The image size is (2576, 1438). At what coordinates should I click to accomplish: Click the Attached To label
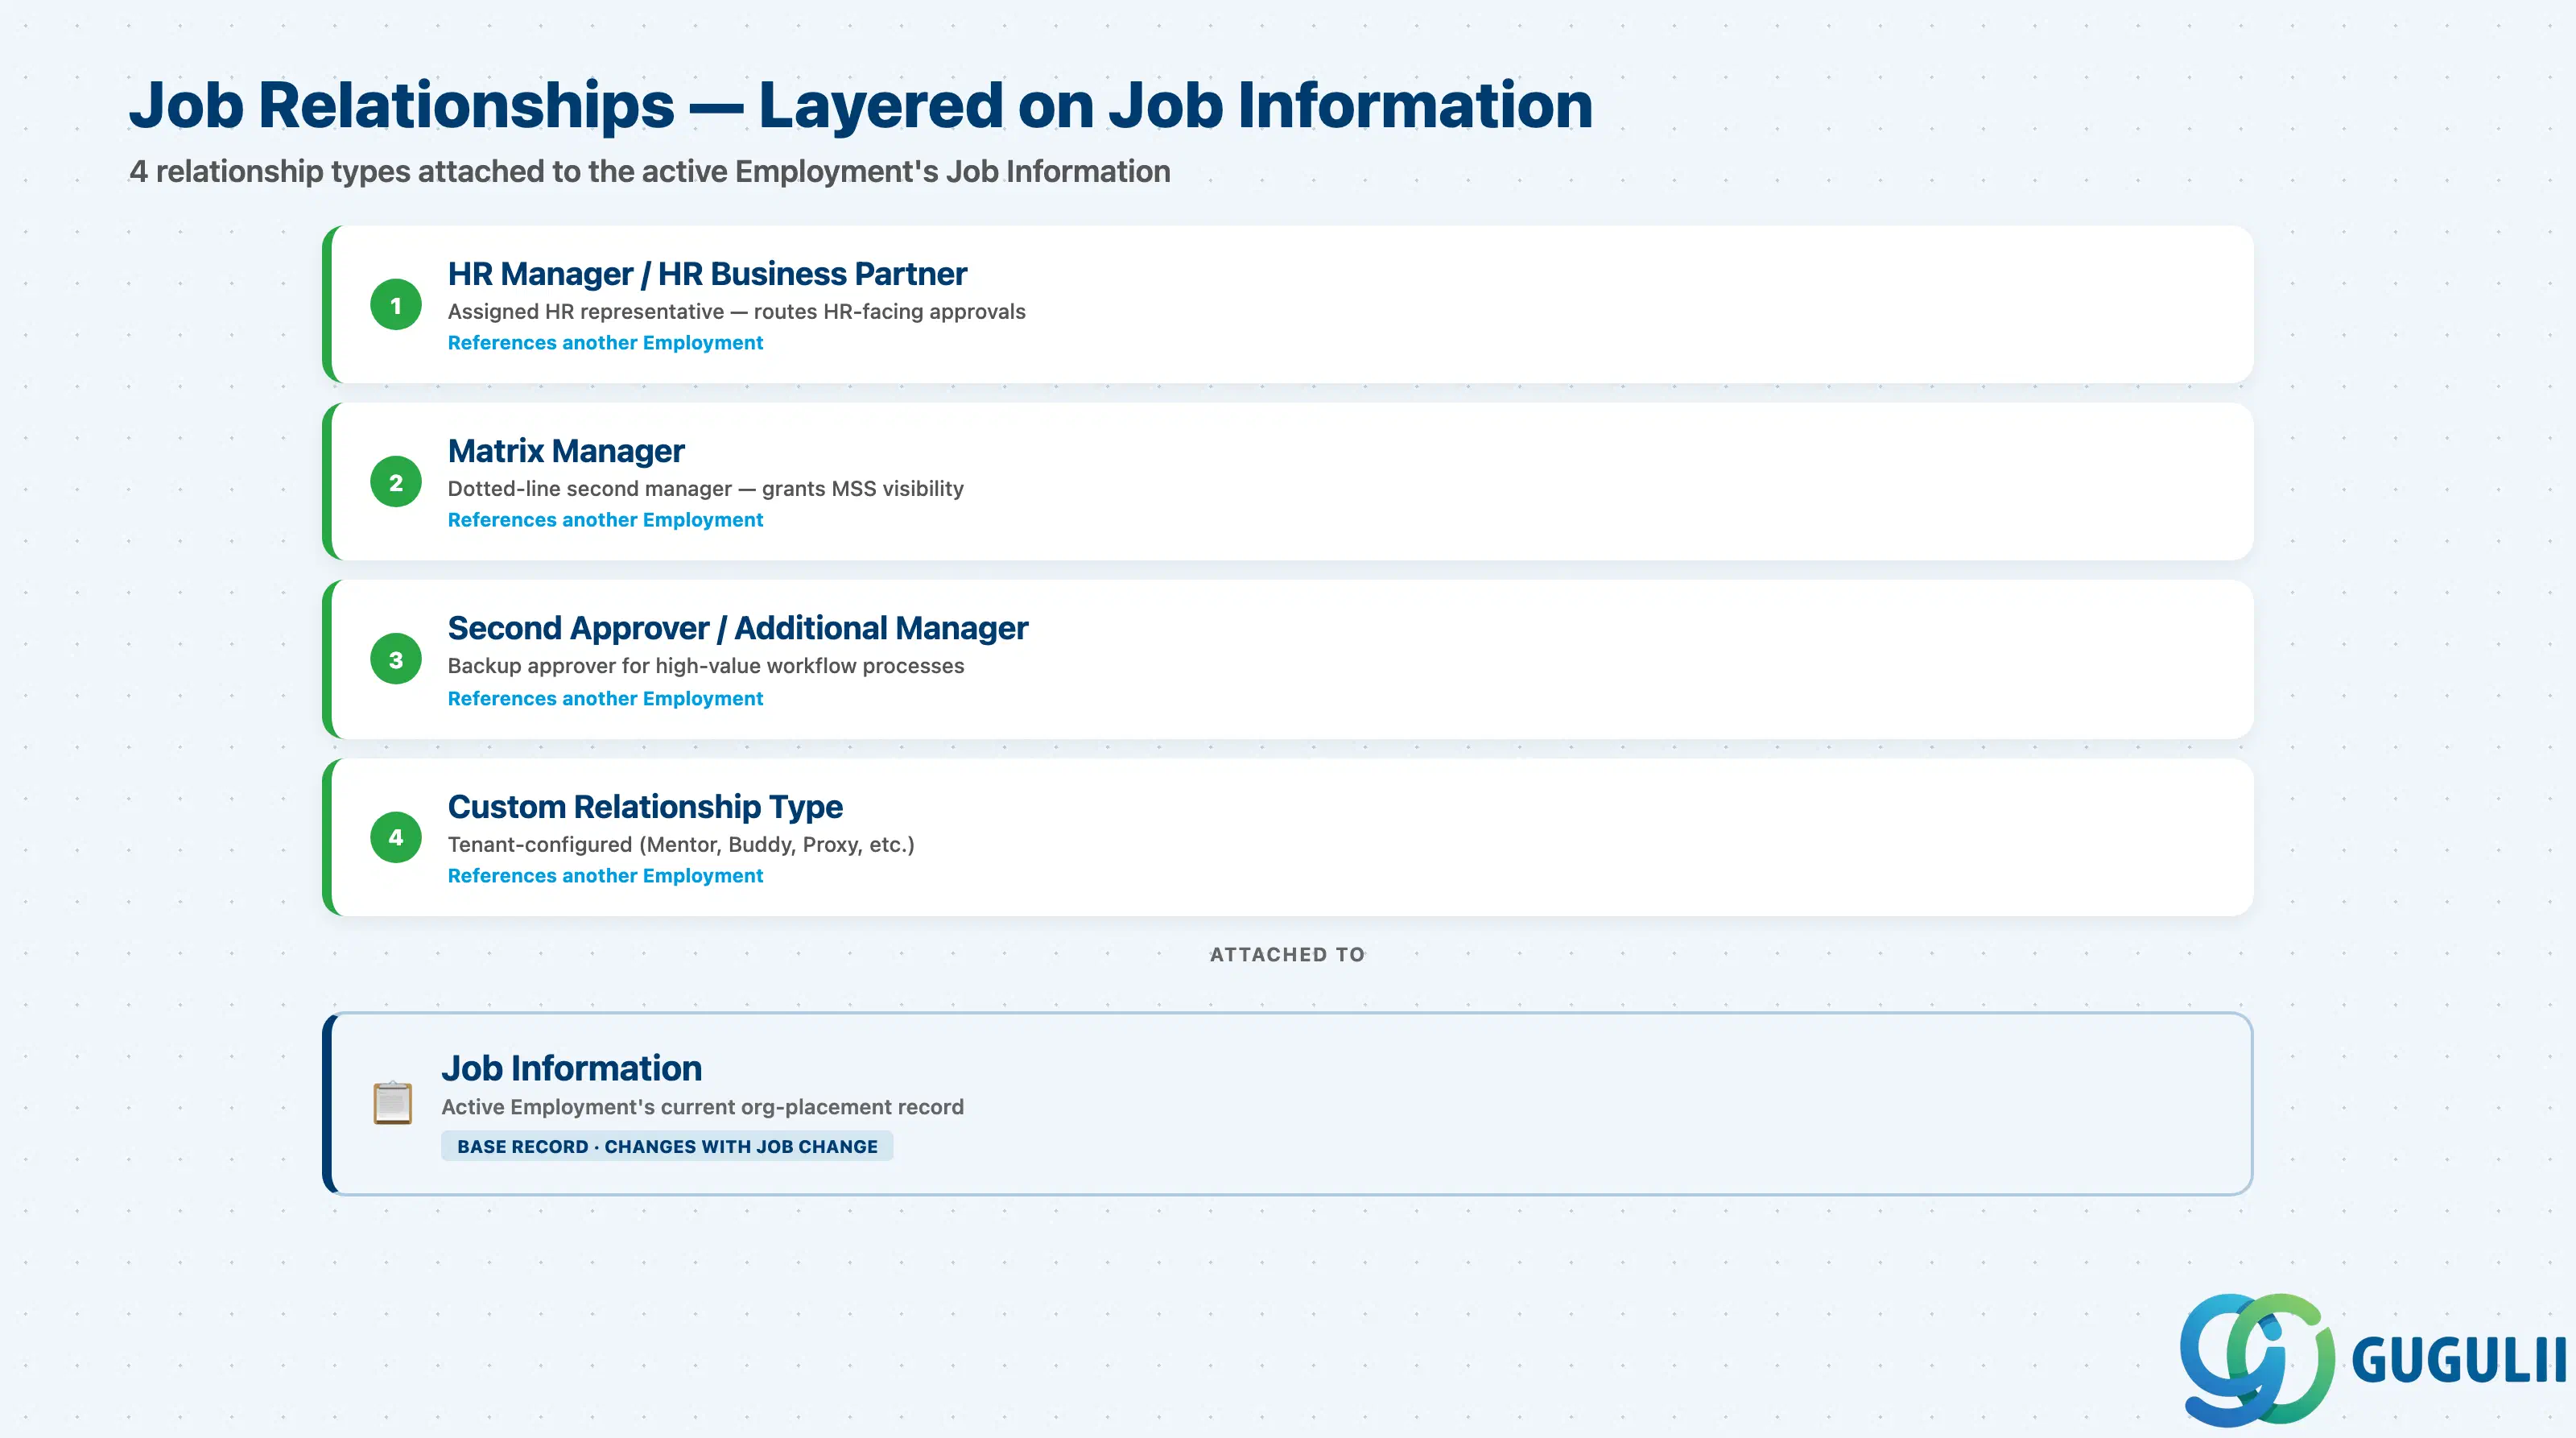click(x=1287, y=954)
